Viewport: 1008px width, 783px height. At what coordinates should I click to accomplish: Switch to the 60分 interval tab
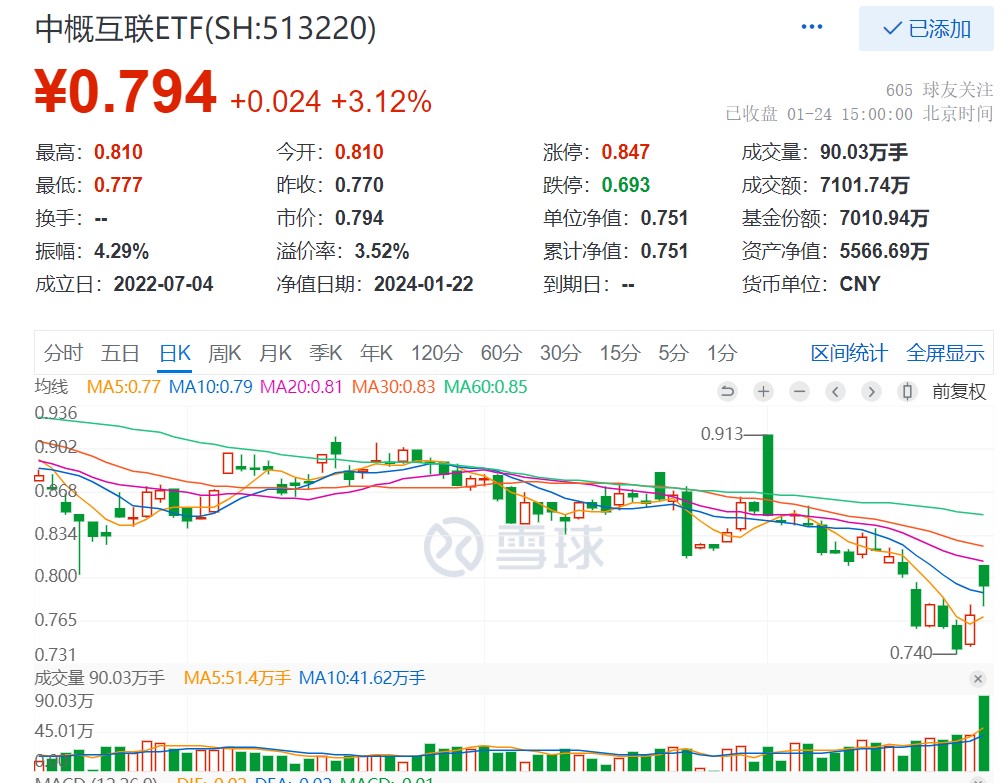[501, 353]
